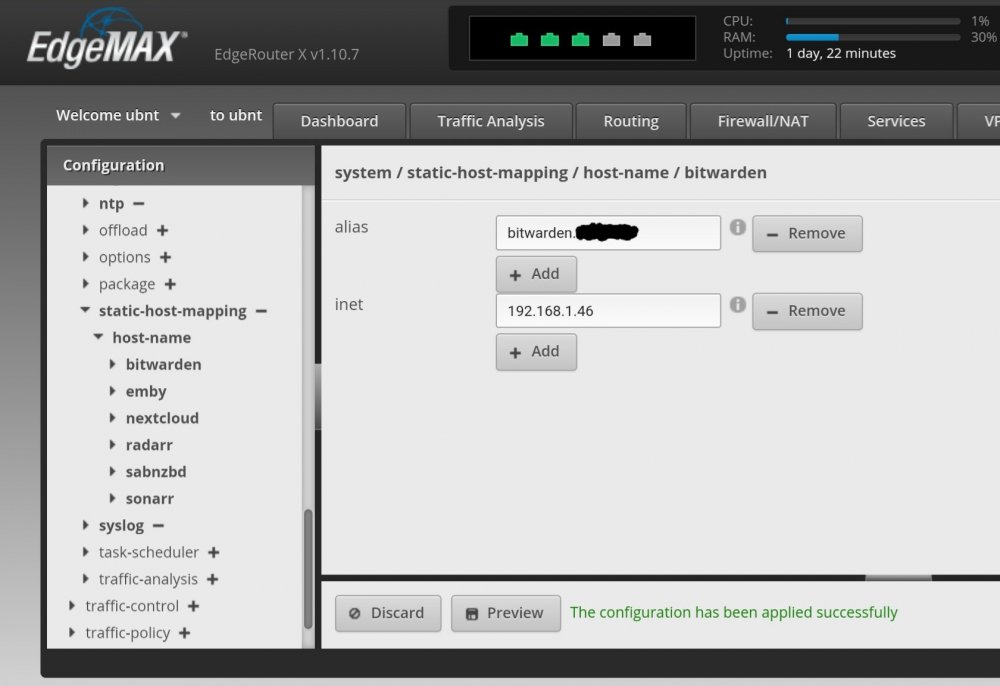Switch to the Services tab

coord(896,121)
